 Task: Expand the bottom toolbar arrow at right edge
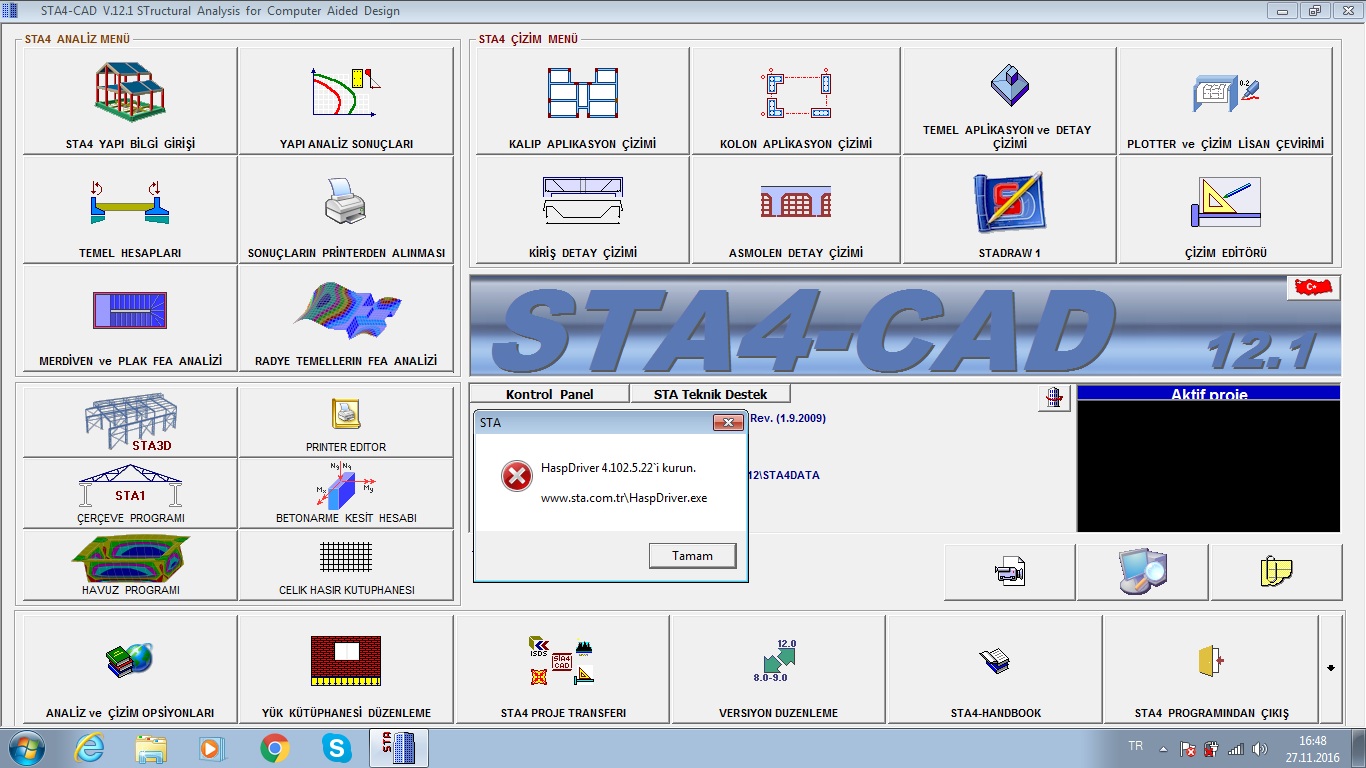tap(1330, 668)
